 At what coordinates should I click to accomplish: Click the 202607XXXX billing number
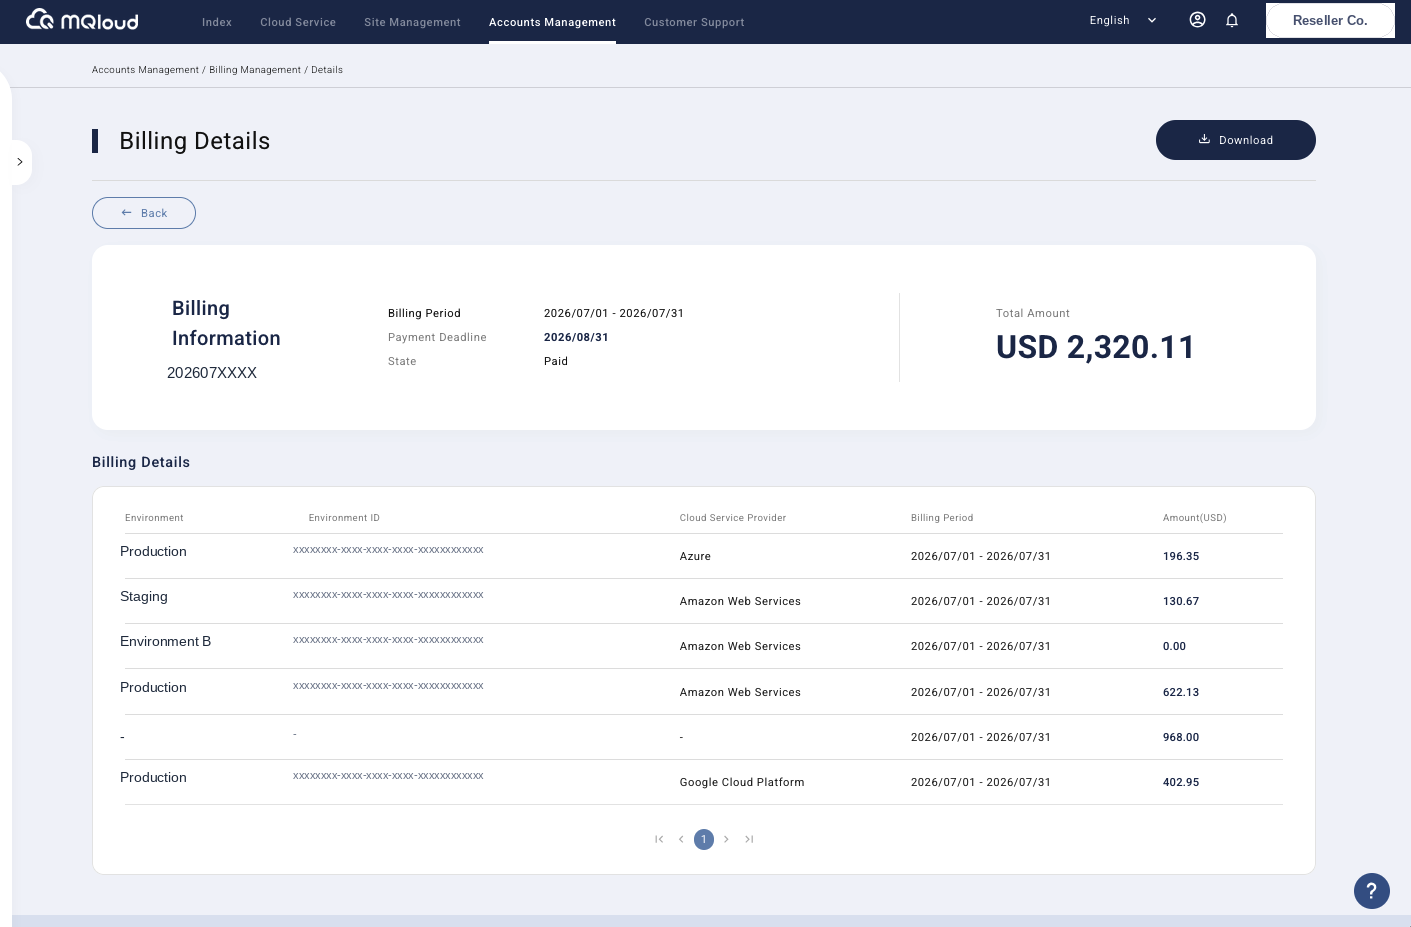pos(212,372)
